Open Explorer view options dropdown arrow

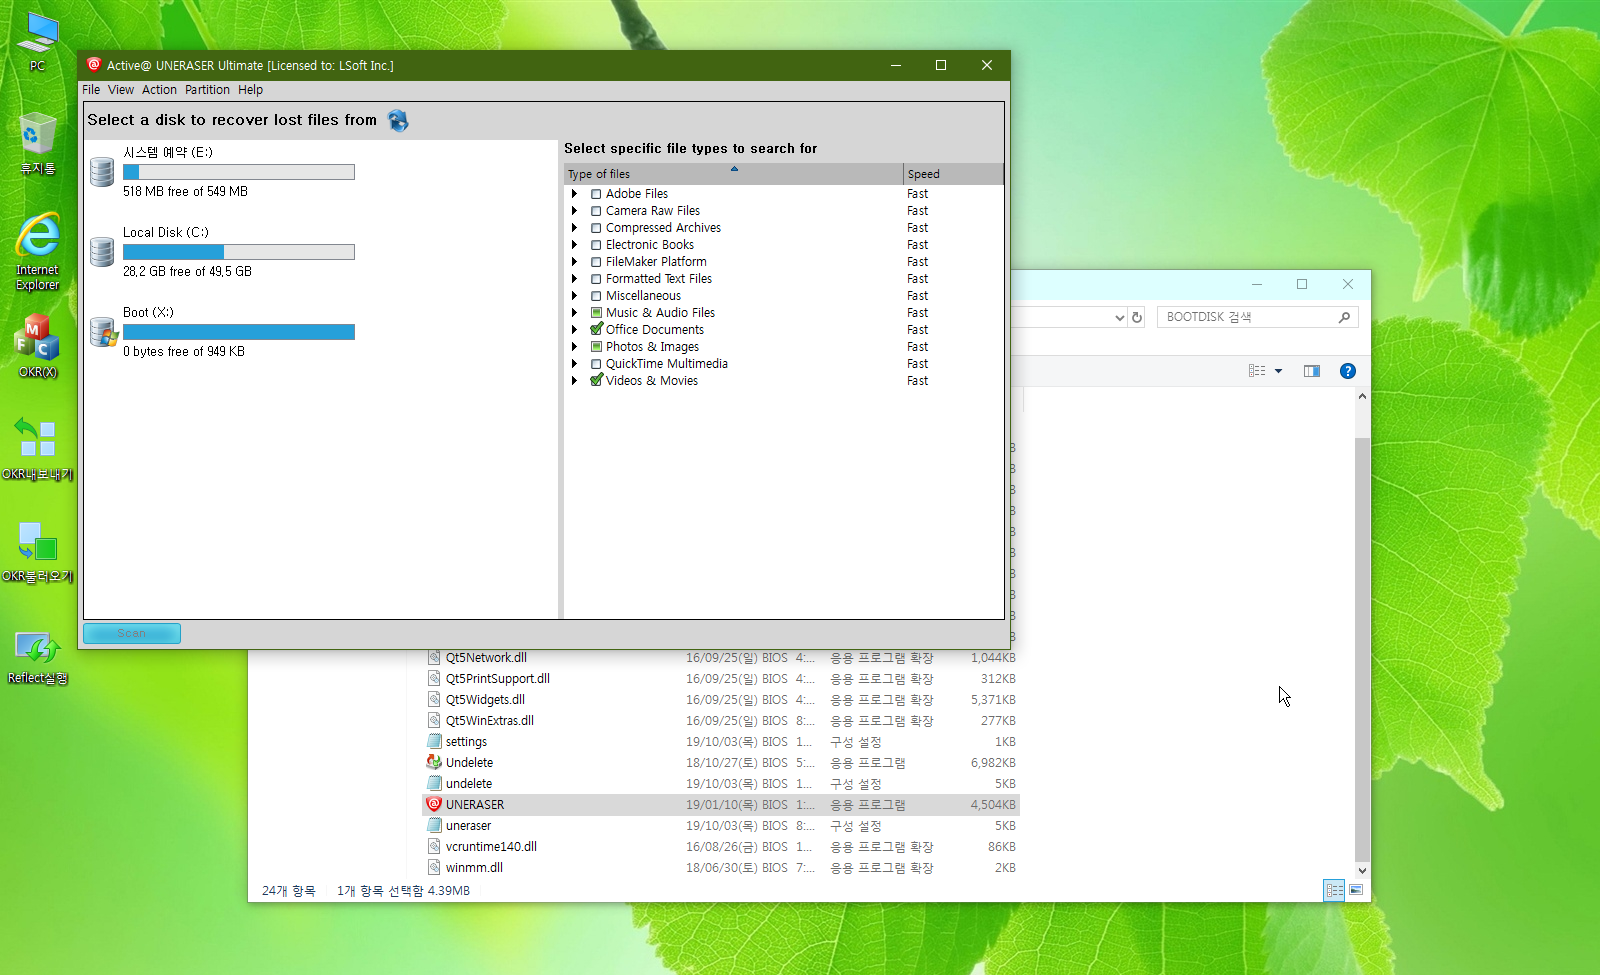pos(1278,371)
